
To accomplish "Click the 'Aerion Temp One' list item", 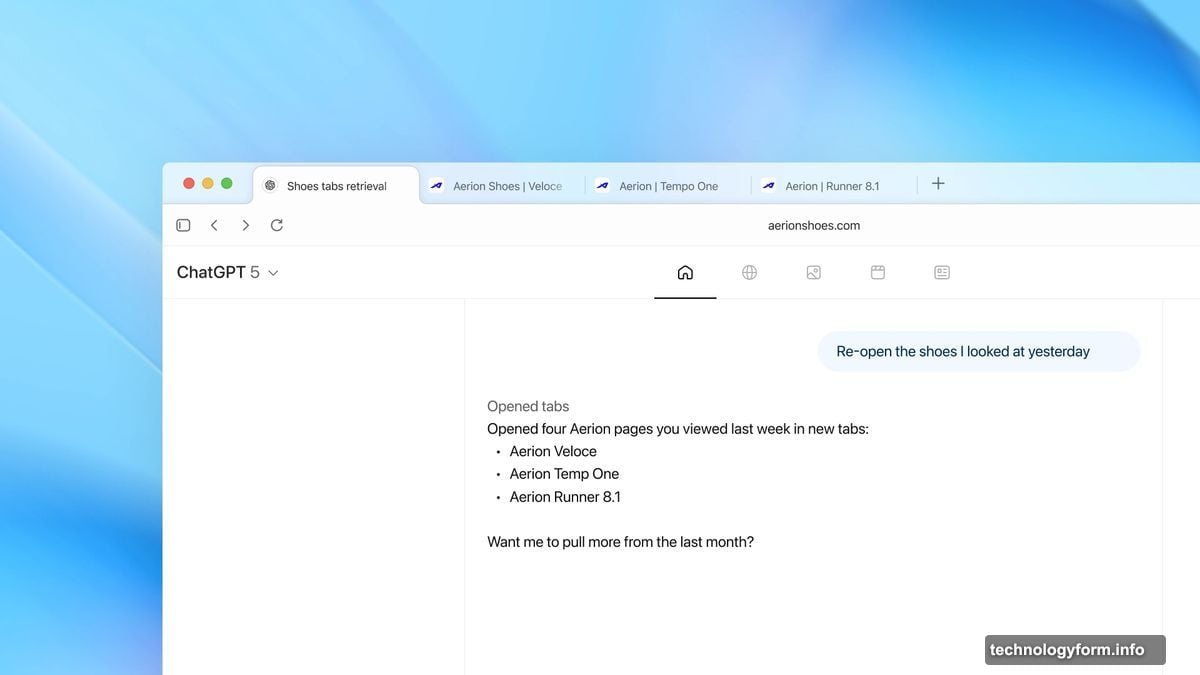I will point(564,474).
